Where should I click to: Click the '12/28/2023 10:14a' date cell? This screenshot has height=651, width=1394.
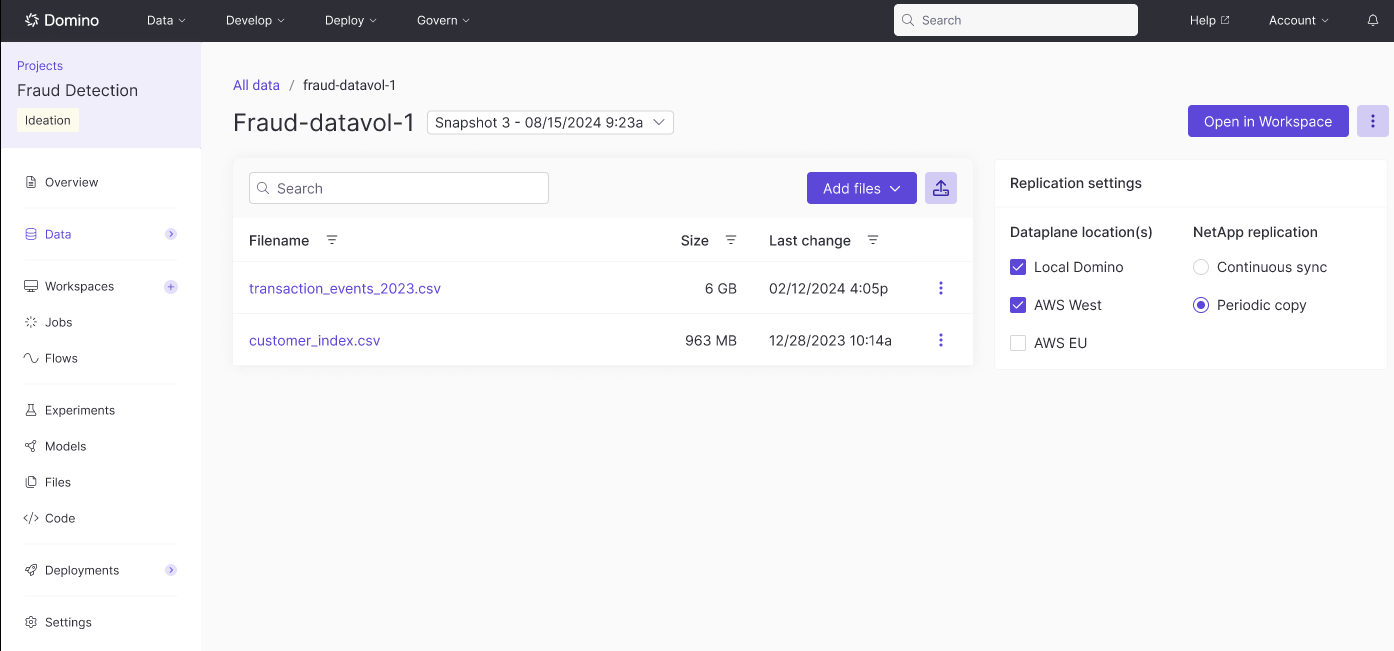[830, 340]
